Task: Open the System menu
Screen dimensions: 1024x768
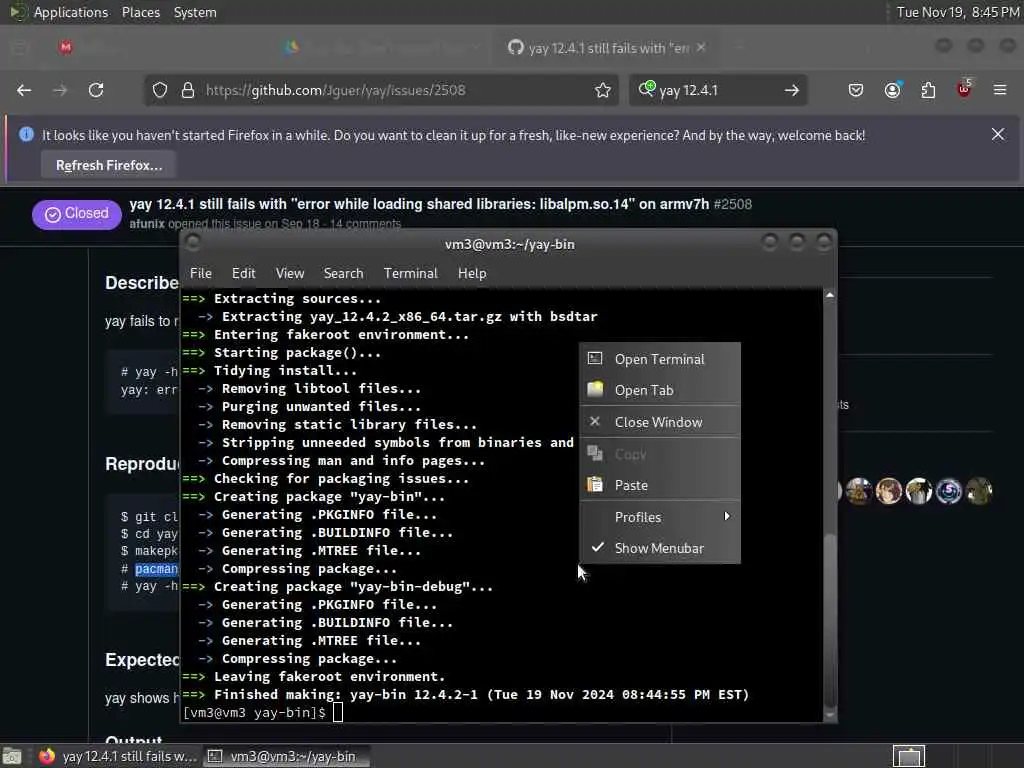Action: 195,12
